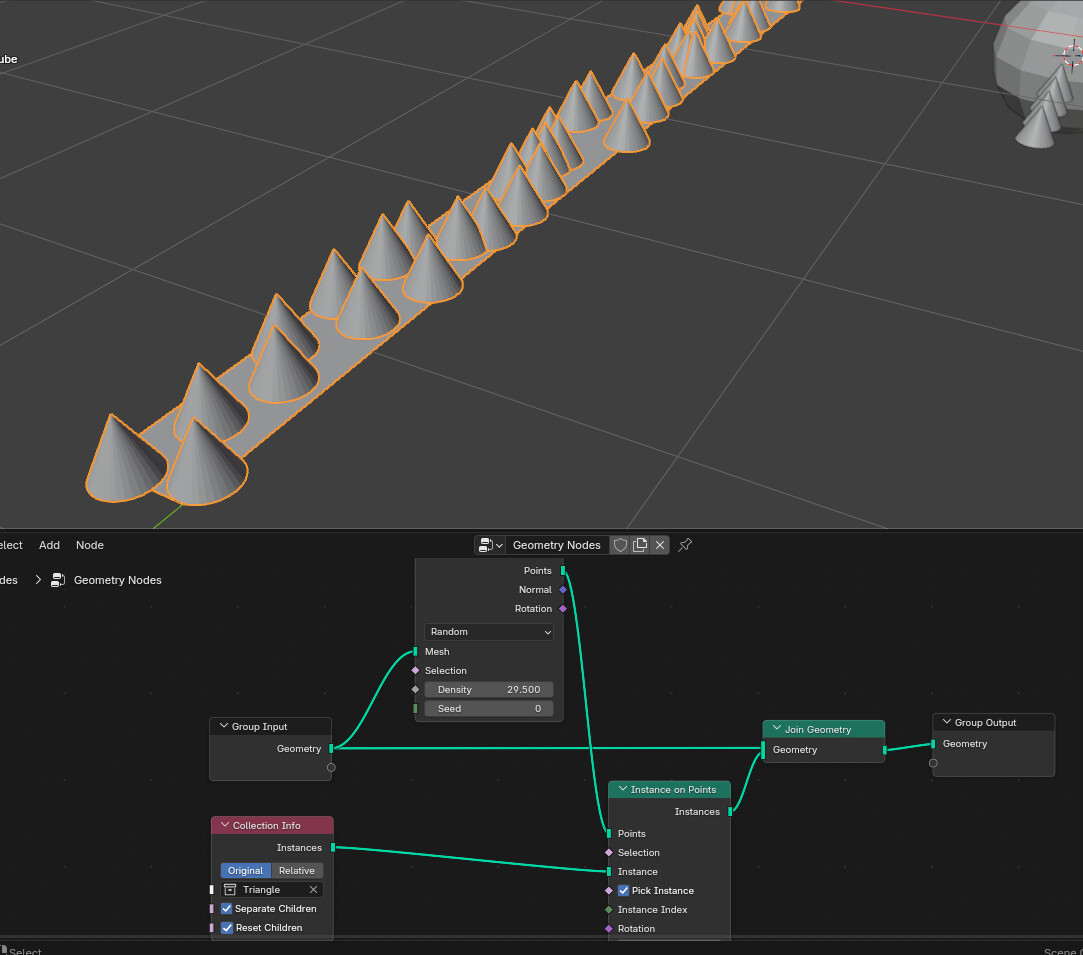
Task: Click the Collection Info Instances output socket
Action: pyautogui.click(x=333, y=847)
